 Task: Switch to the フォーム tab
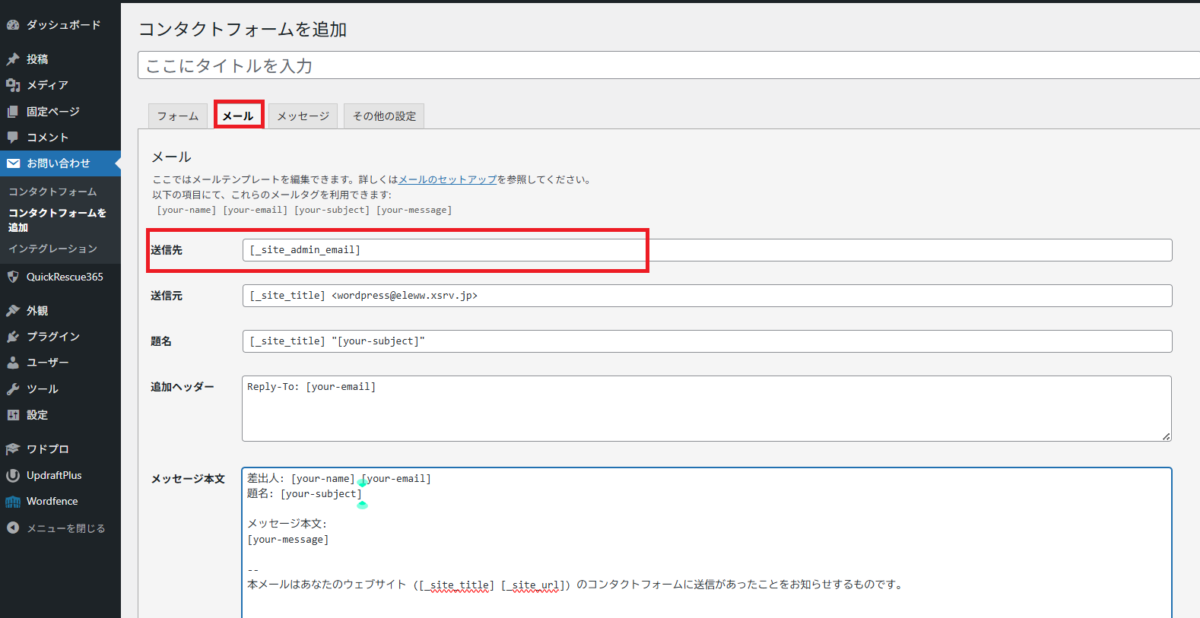tap(178, 116)
